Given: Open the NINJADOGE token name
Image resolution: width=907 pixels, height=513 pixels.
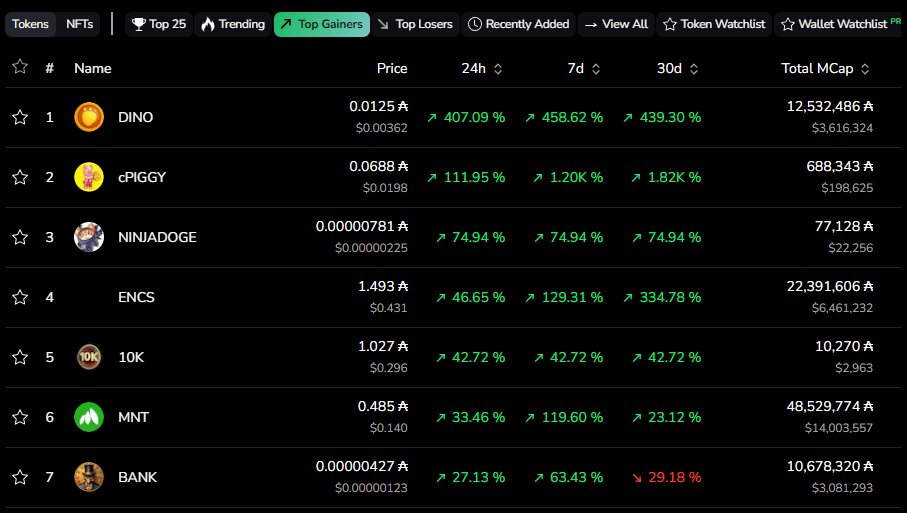Looking at the screenshot, I should coord(157,237).
